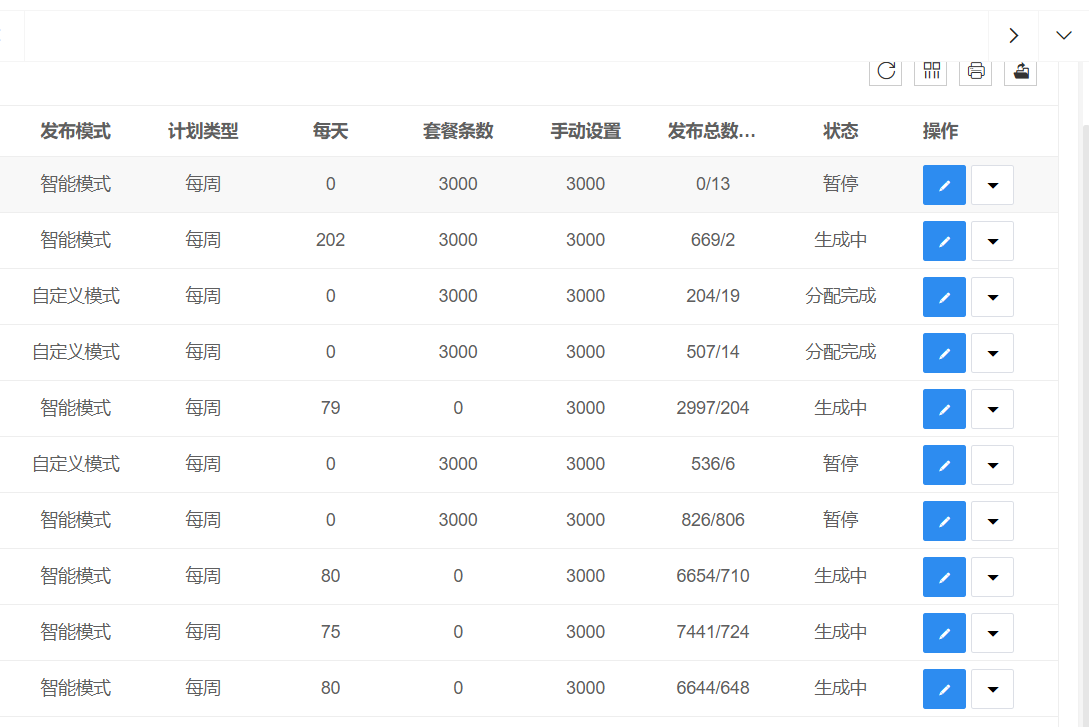Edit the row with 536/6 published
Viewport: 1089px width, 727px height.
pos(944,465)
